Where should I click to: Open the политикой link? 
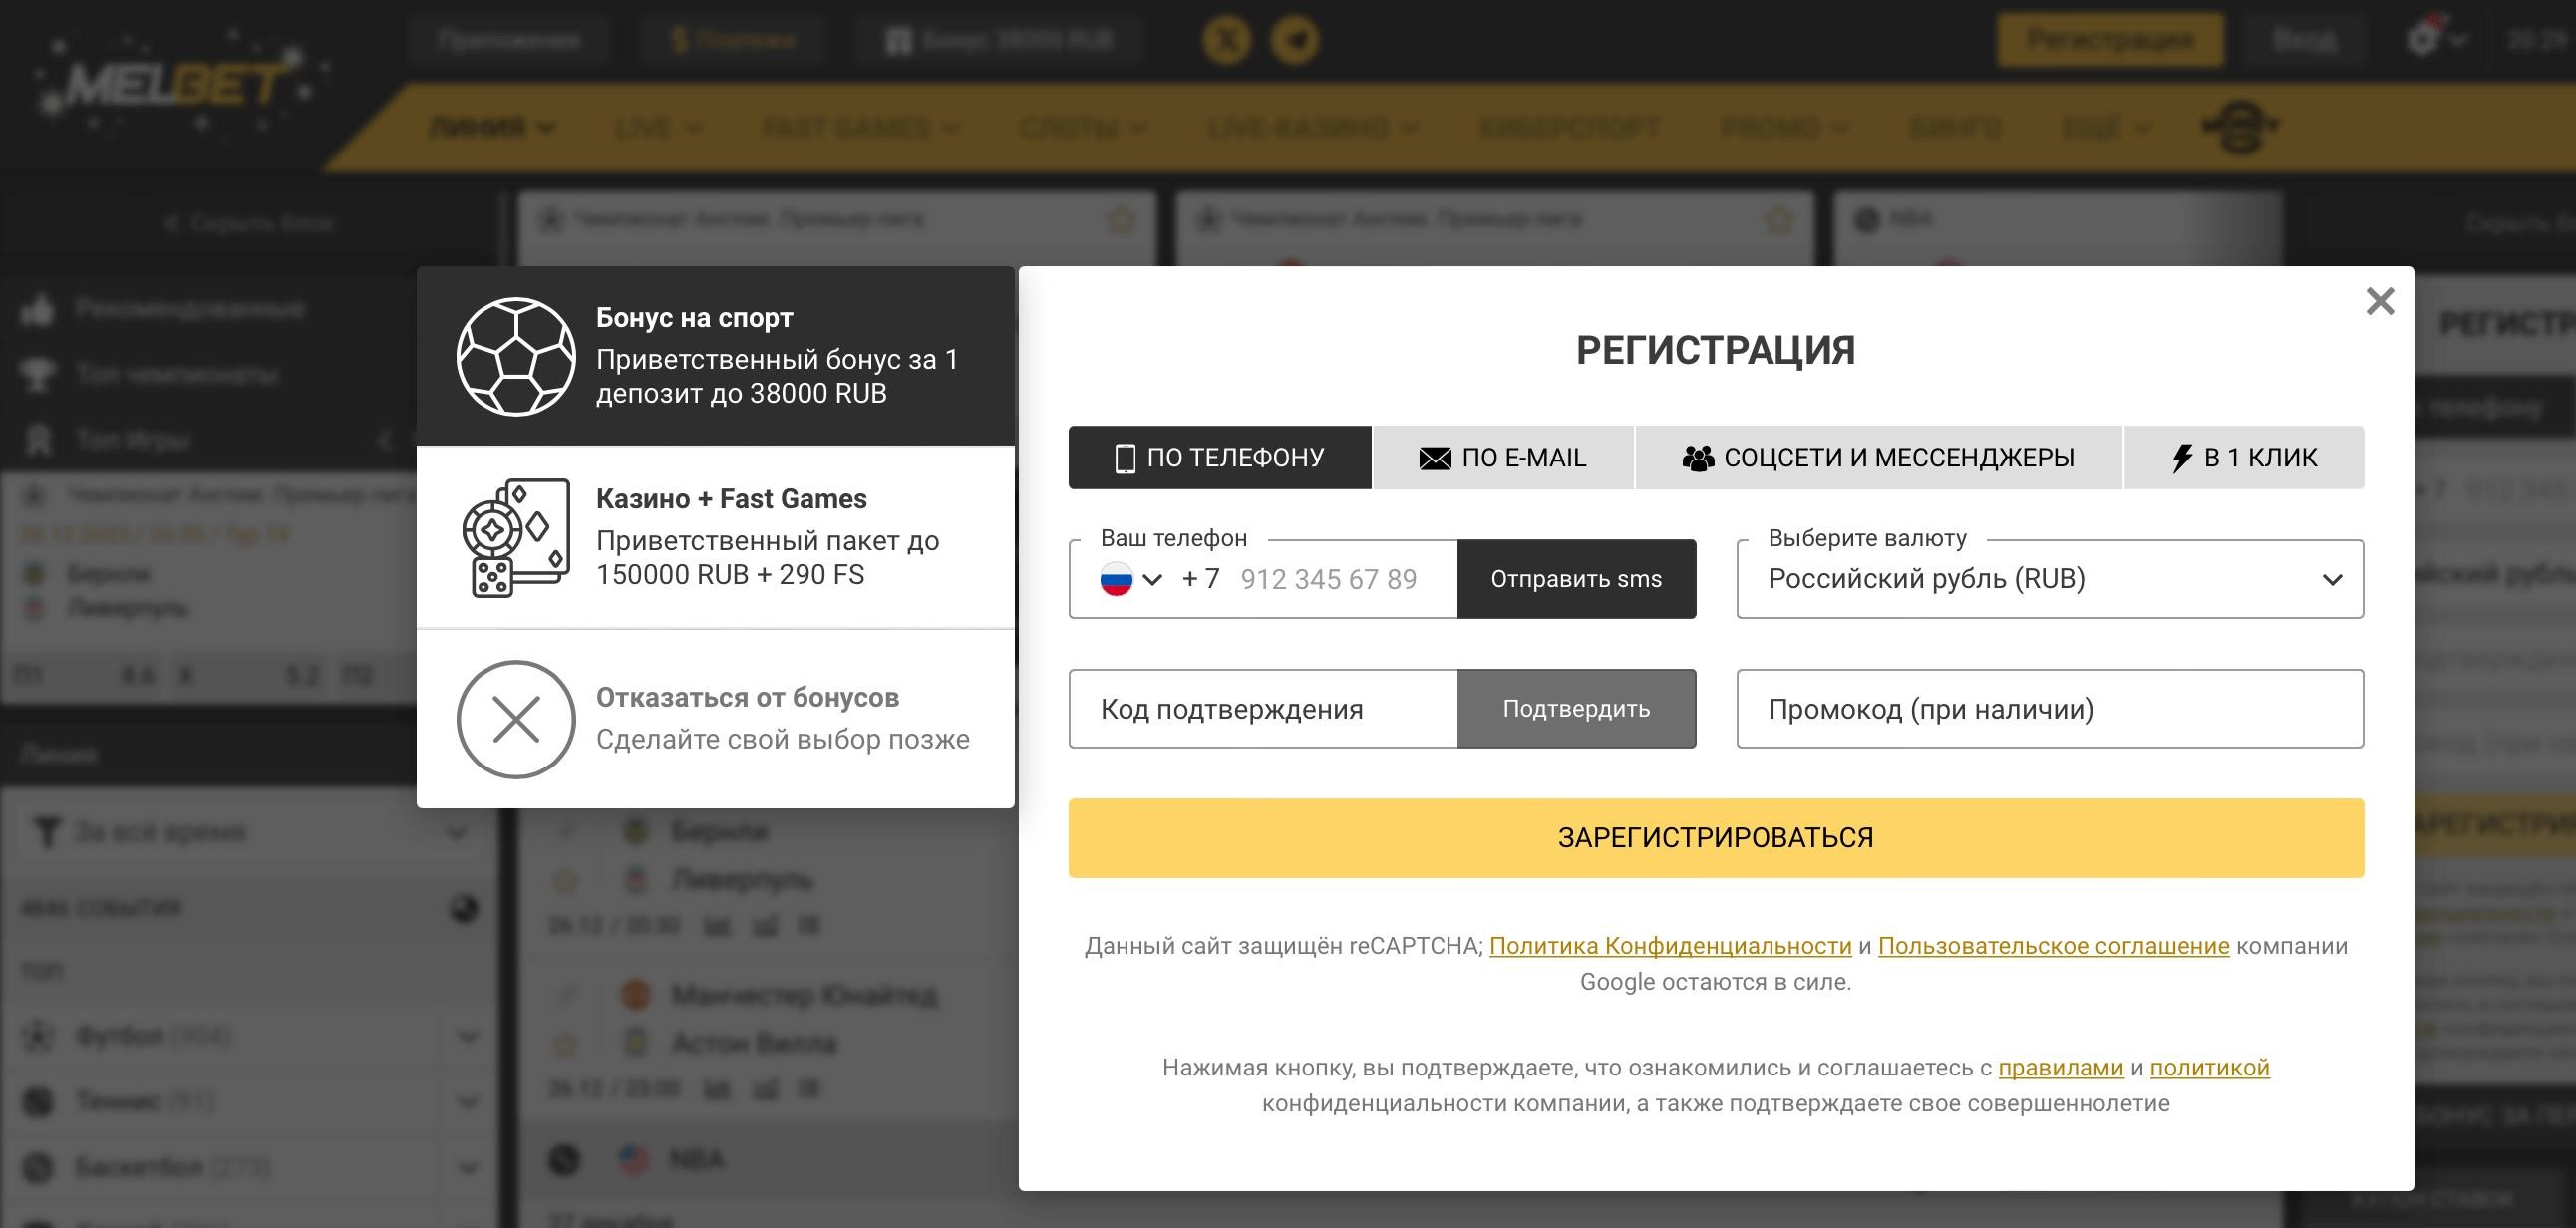pos(2209,1068)
